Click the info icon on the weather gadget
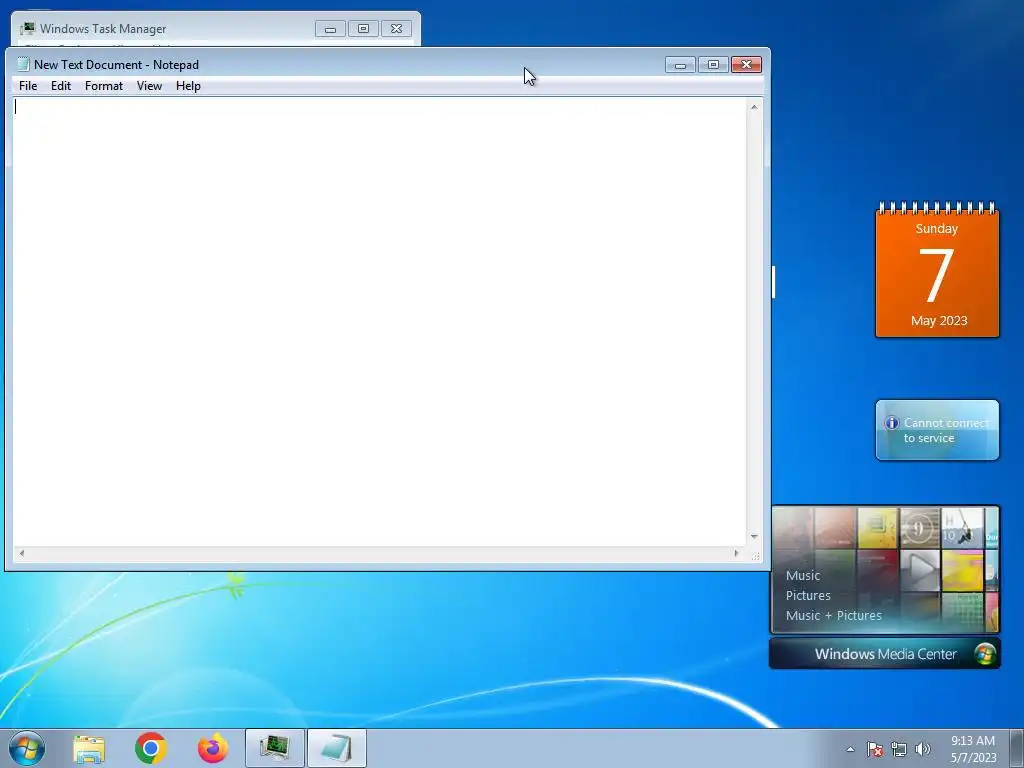Screen dimensions: 1024x768 891,423
